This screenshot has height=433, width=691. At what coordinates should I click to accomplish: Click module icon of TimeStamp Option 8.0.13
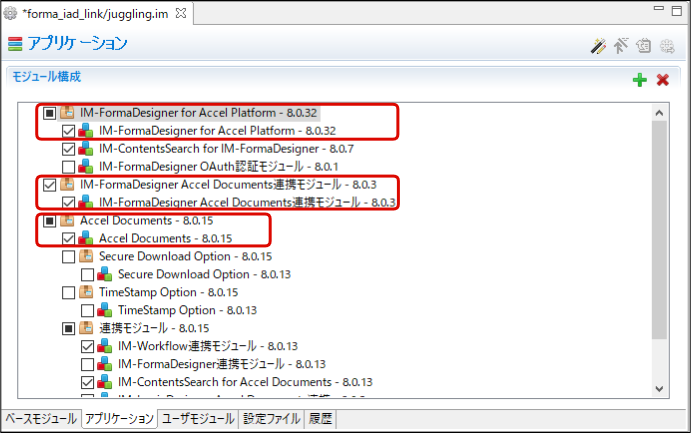[104, 310]
